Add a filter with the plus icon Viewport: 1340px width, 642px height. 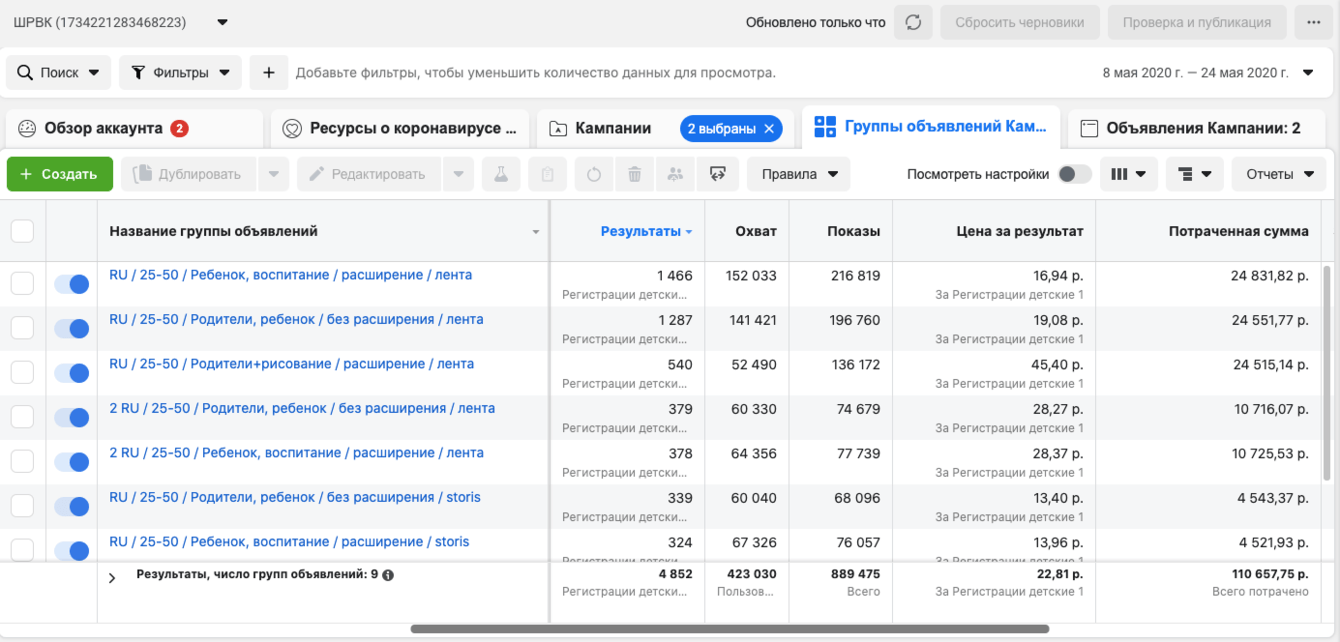[x=268, y=72]
